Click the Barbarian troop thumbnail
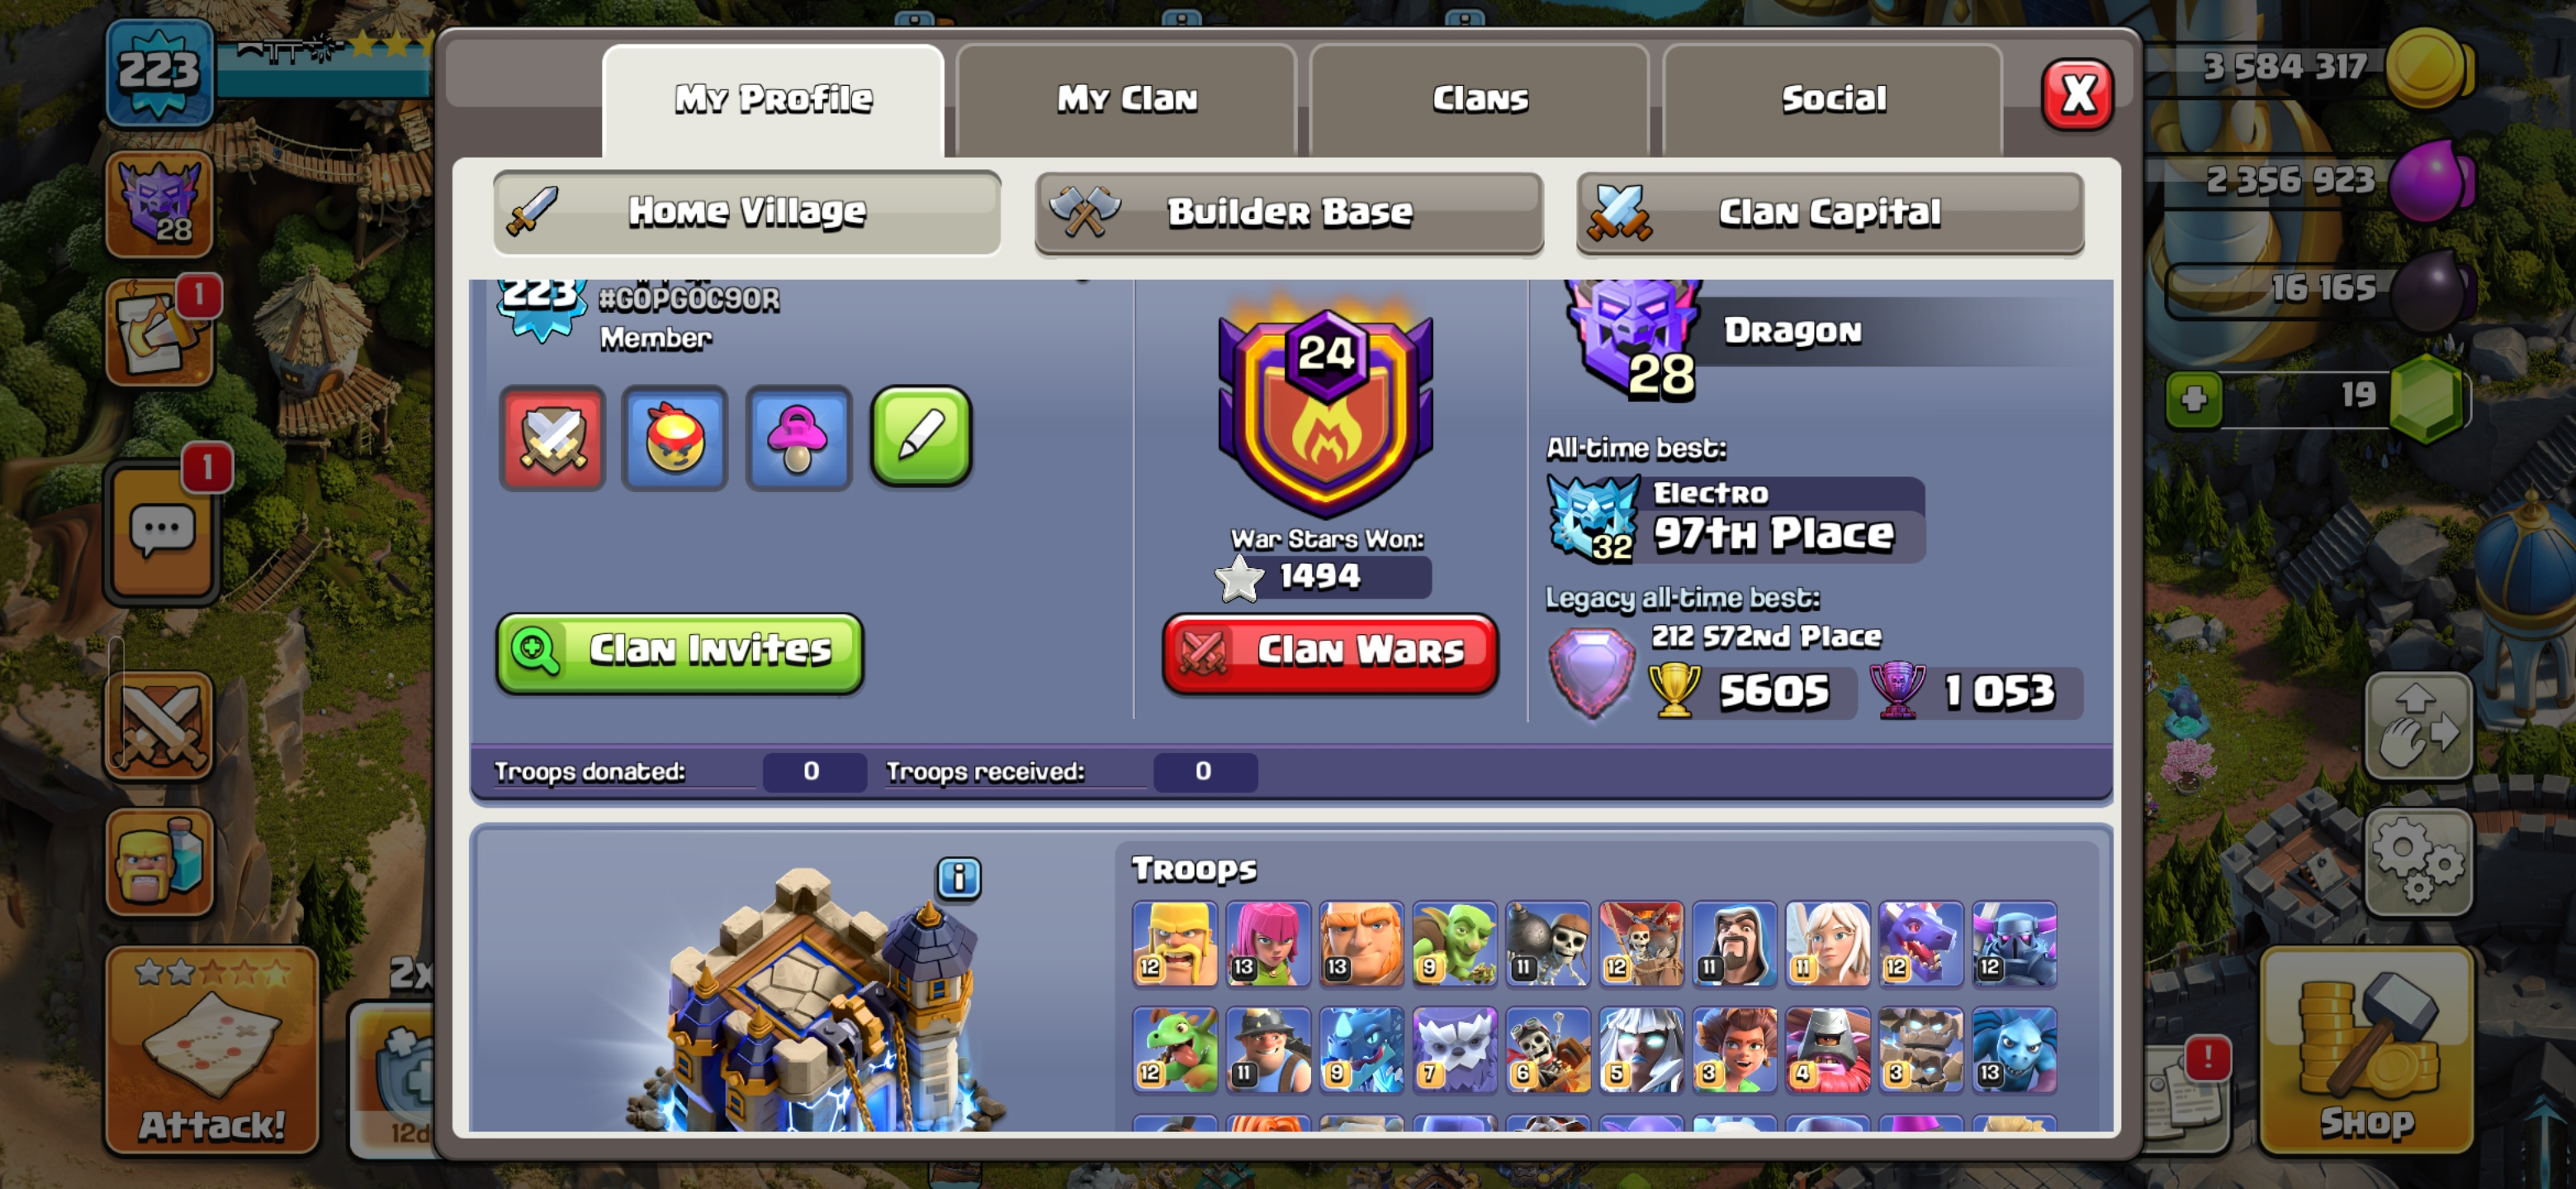Image resolution: width=2576 pixels, height=1189 pixels. (1174, 944)
